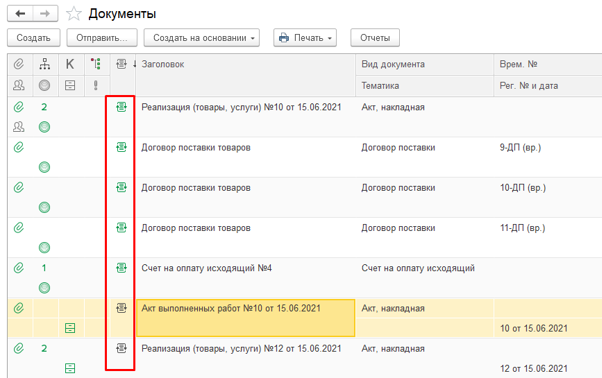Click the Отправить... button
Screen dimensions: 602x378
(x=102, y=38)
